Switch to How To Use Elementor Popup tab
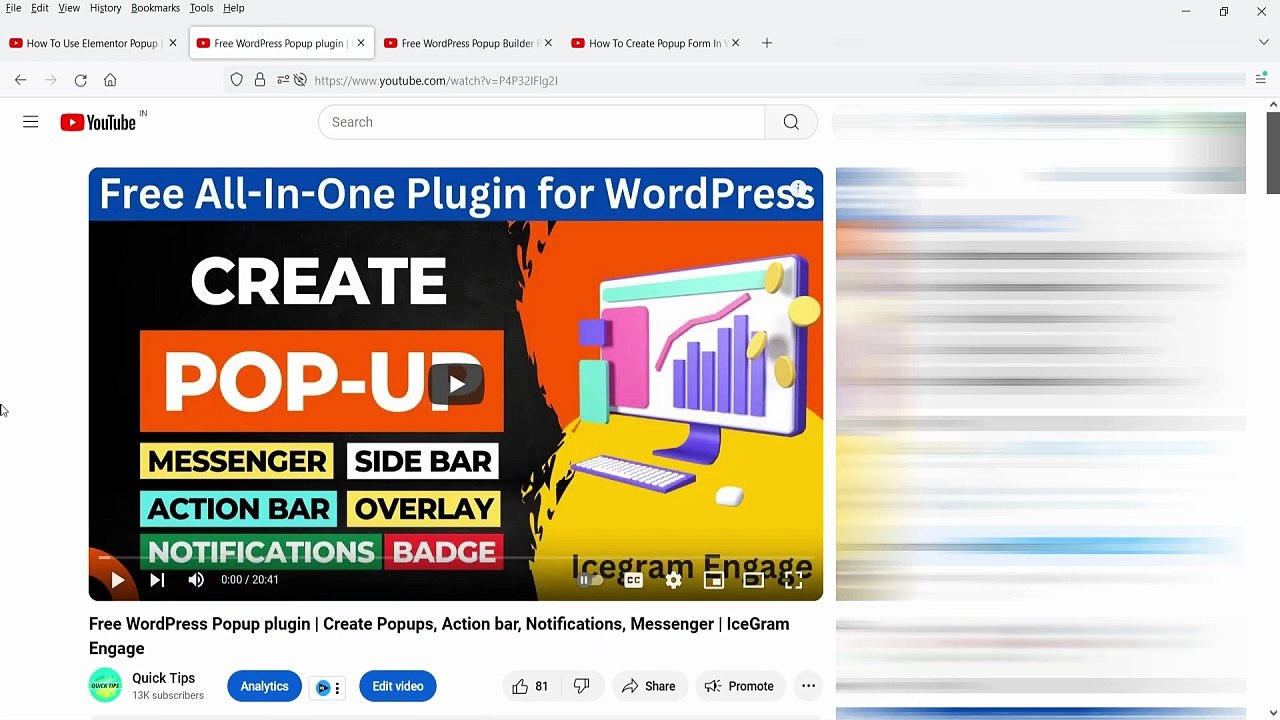 93,43
